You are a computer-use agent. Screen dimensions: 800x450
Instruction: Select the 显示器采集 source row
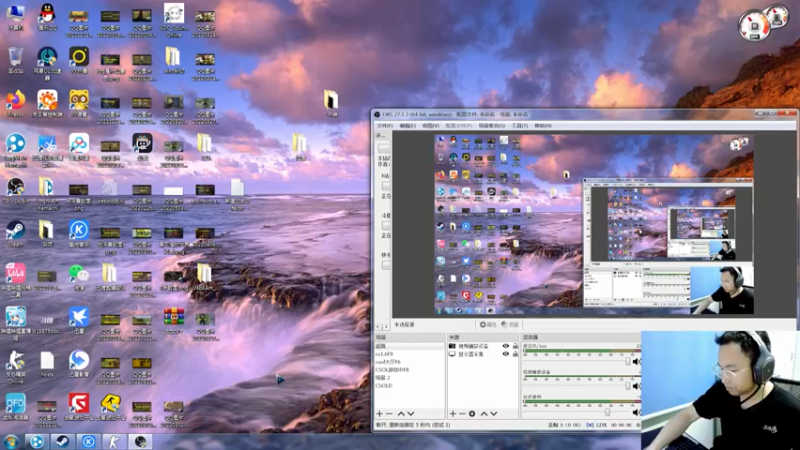click(483, 354)
